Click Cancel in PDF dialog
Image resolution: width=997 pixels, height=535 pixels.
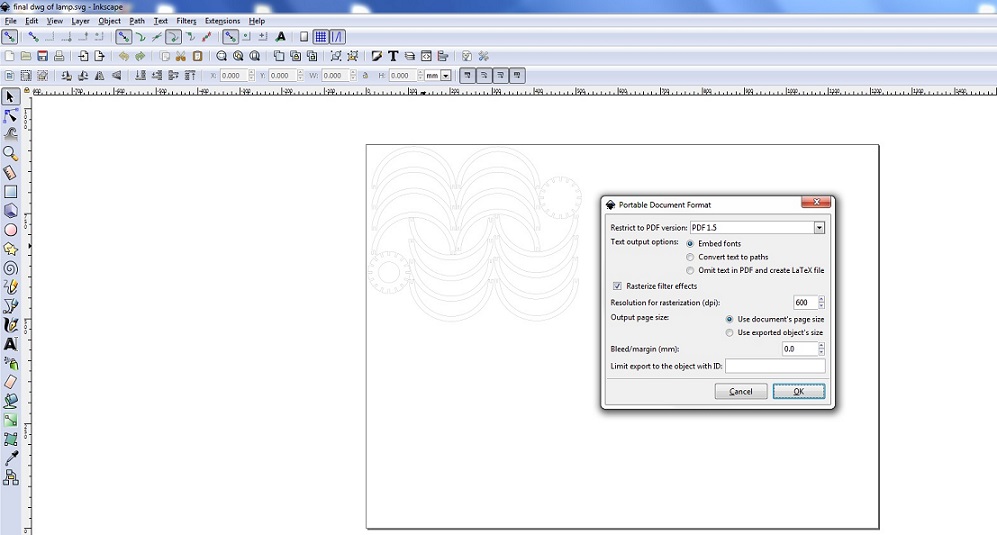pyautogui.click(x=741, y=391)
